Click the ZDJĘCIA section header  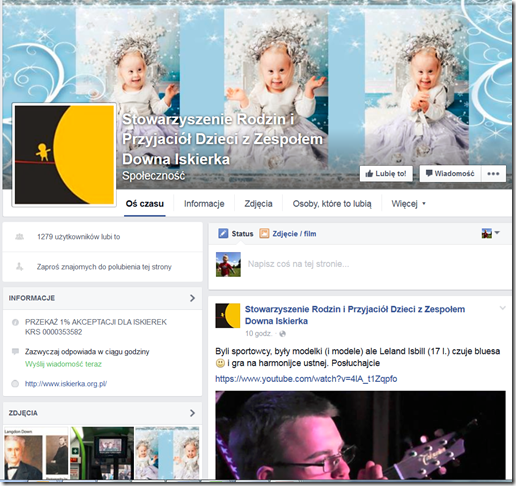[x=103, y=413]
